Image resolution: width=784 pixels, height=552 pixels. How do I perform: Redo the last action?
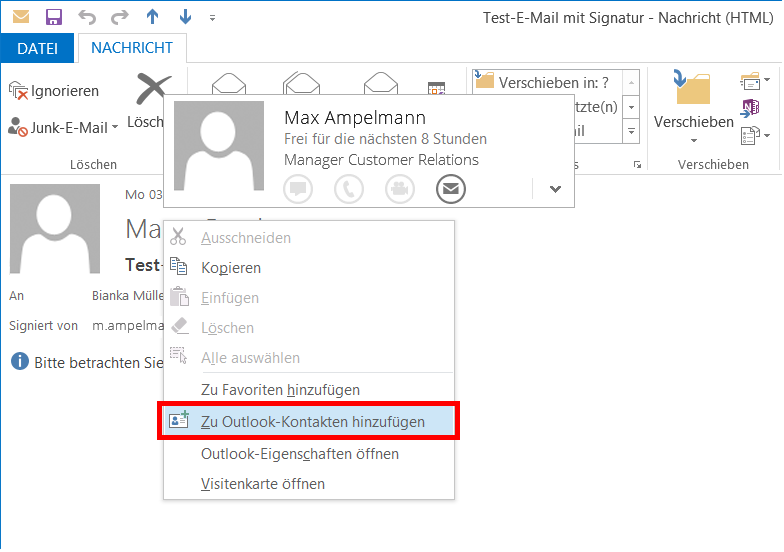click(120, 18)
